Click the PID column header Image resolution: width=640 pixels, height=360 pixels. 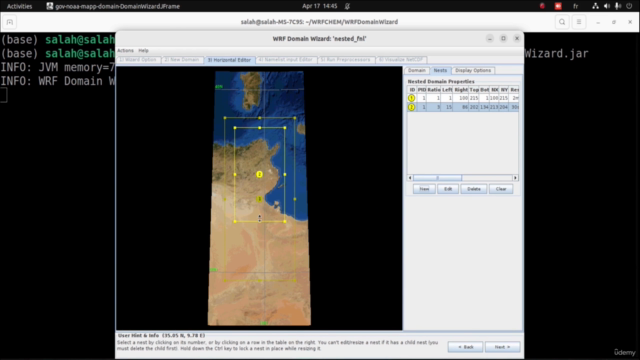click(x=422, y=90)
